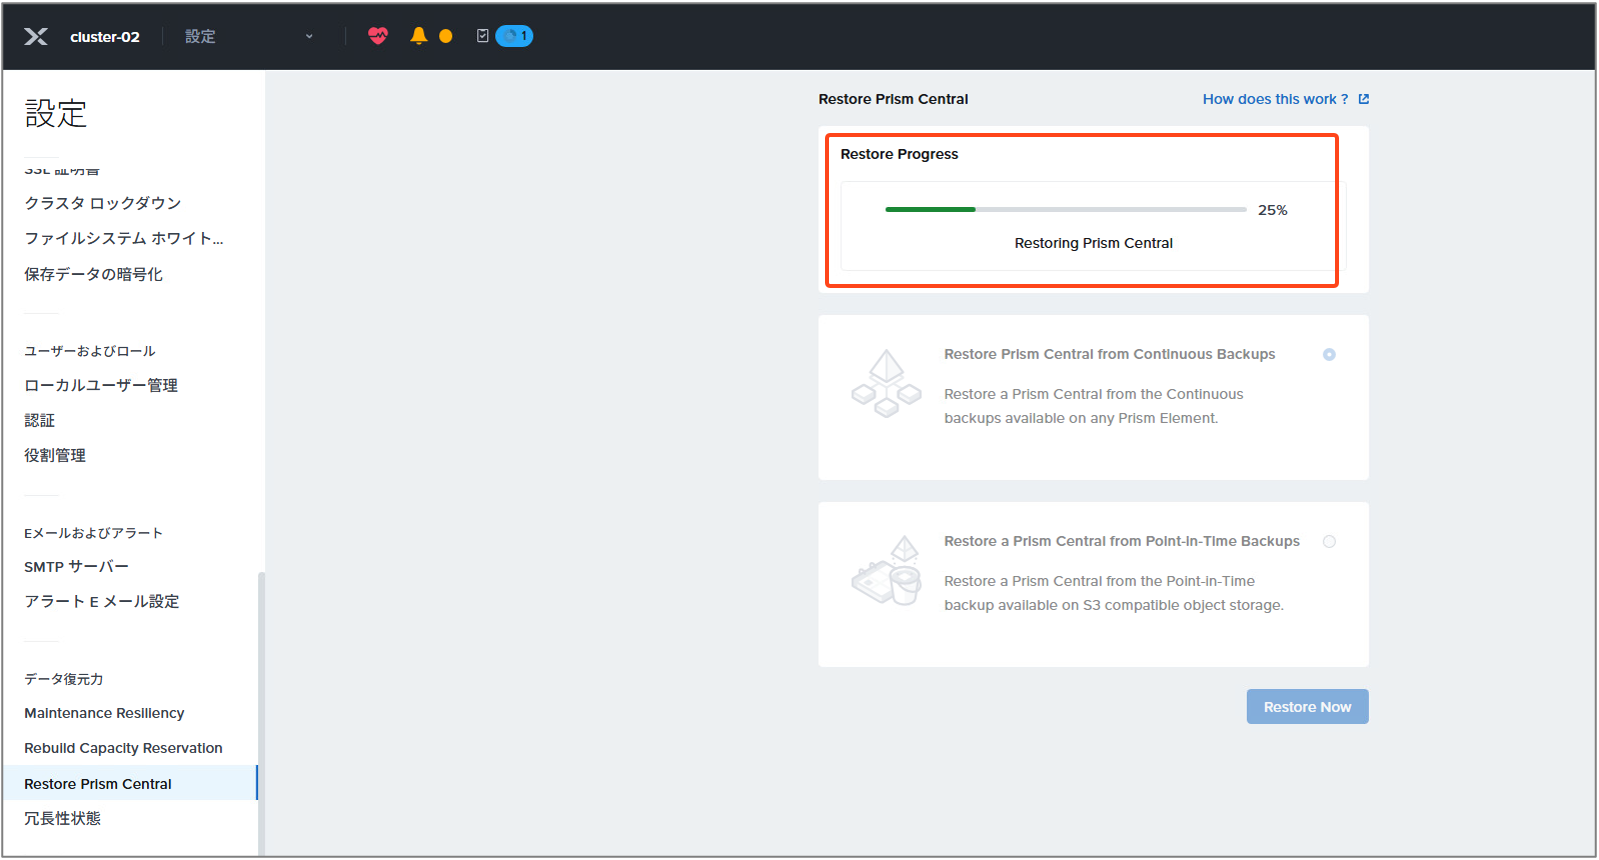Open the alerts bell icon
This screenshot has height=860, width=1599.
pyautogui.click(x=419, y=36)
